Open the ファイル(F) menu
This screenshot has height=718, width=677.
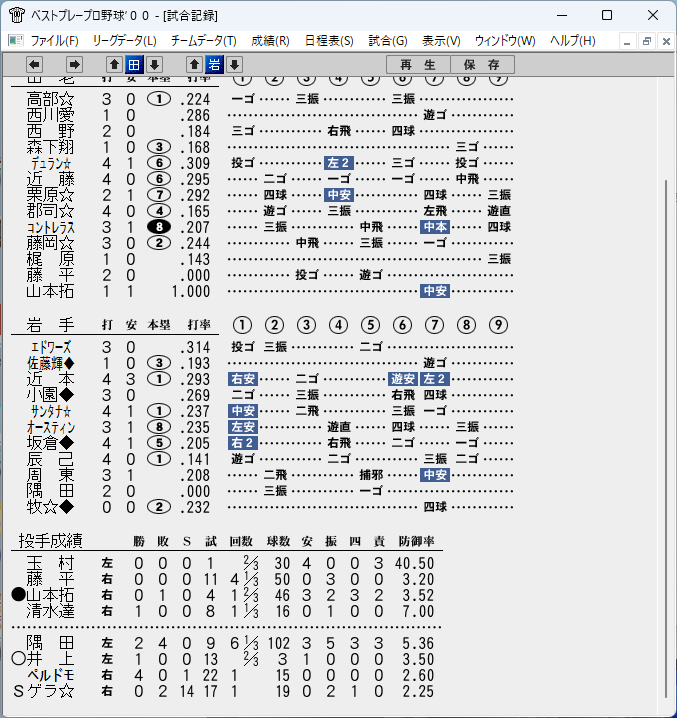point(55,41)
